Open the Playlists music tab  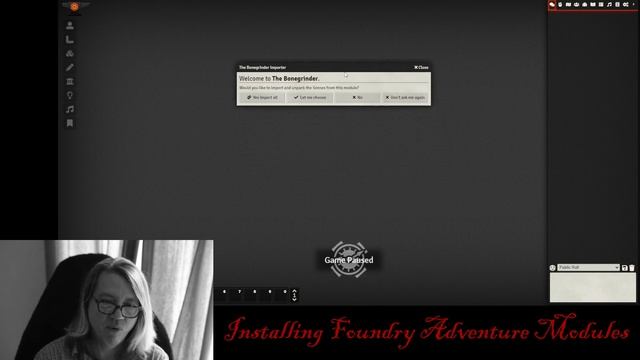609,4
